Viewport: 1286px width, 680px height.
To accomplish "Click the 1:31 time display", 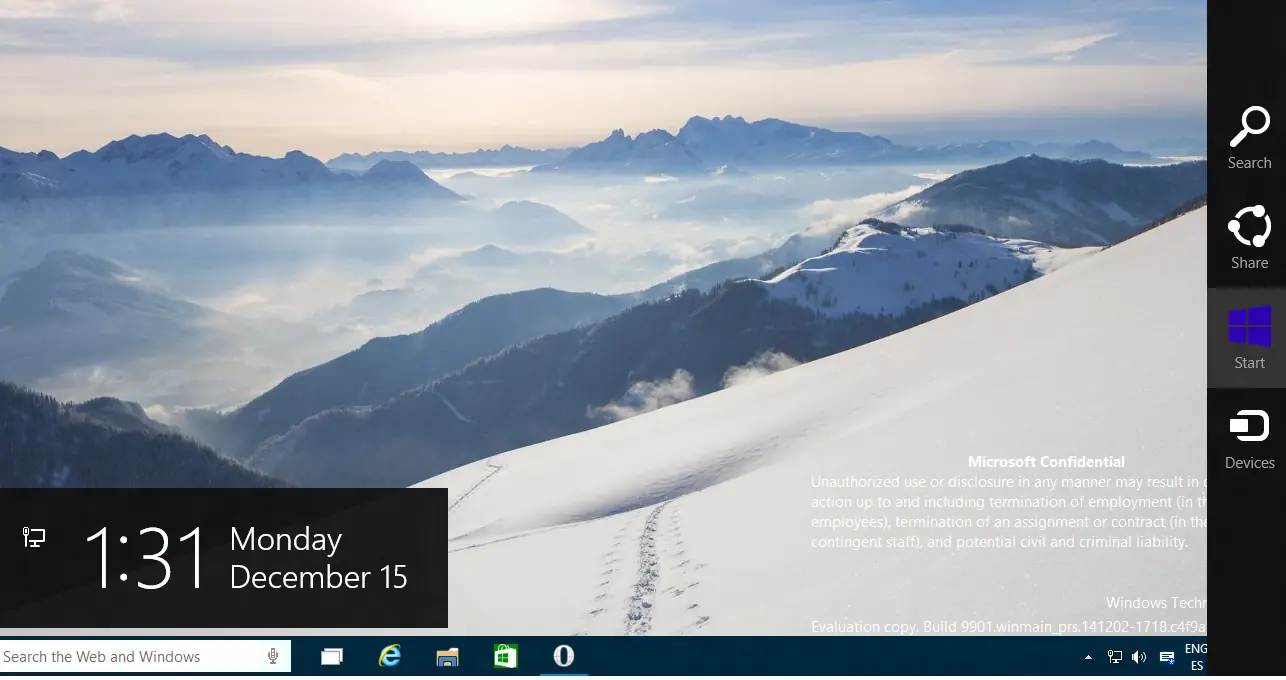I will point(146,558).
